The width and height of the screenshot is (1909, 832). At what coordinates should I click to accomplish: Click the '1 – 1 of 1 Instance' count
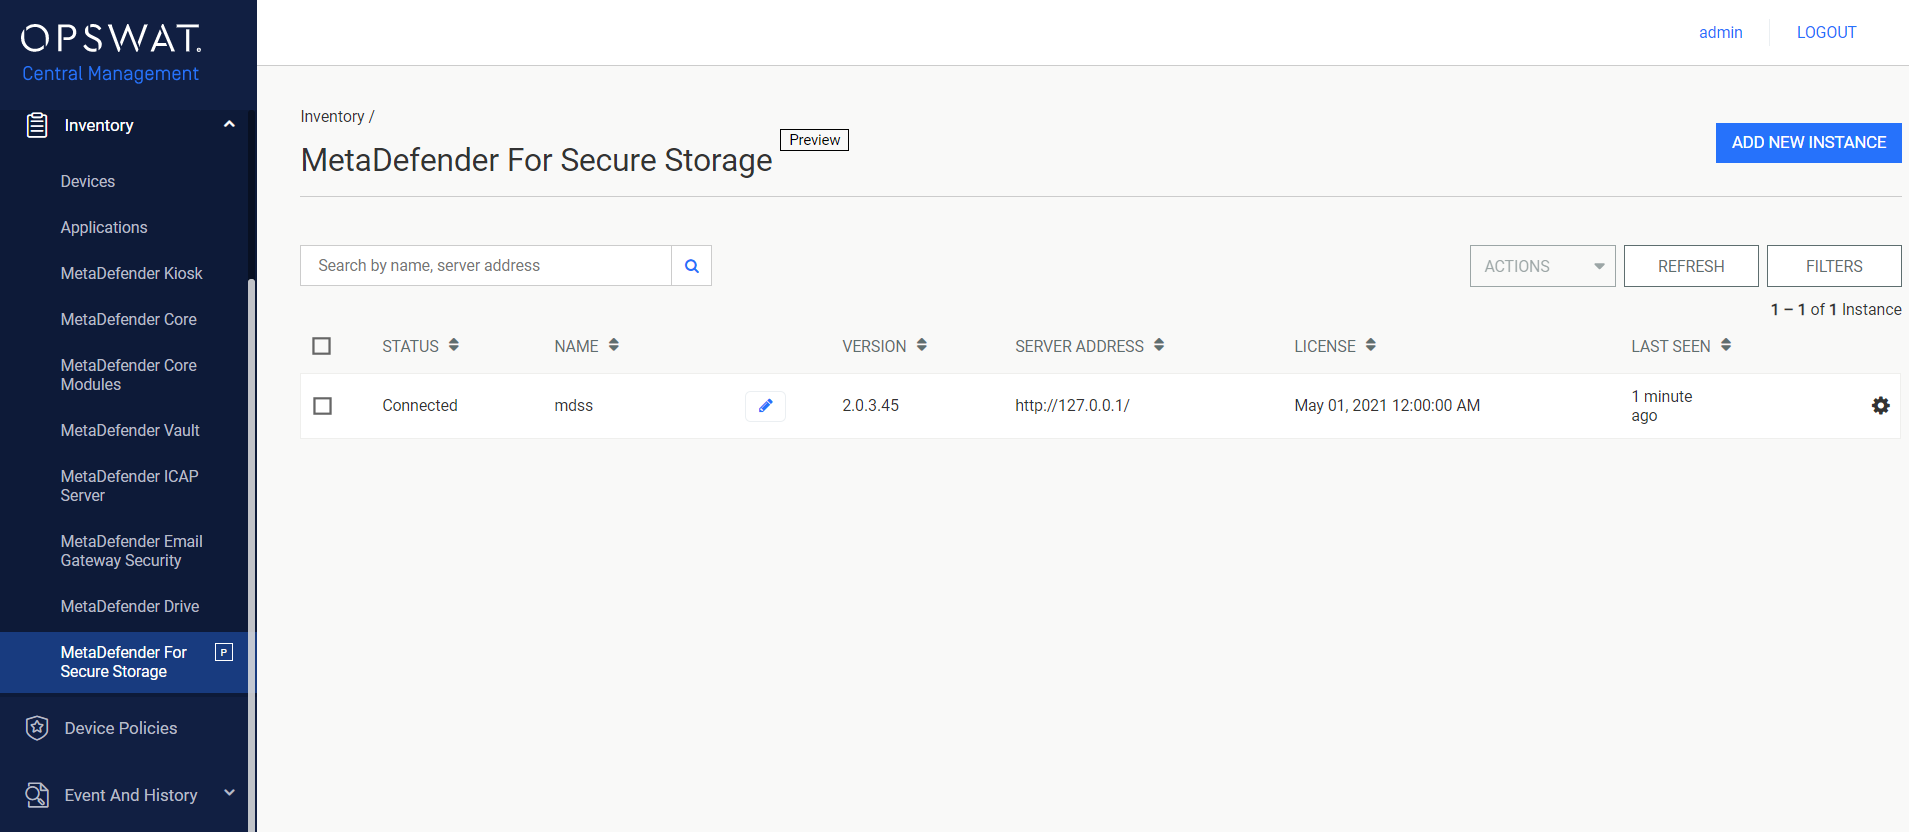(x=1836, y=310)
